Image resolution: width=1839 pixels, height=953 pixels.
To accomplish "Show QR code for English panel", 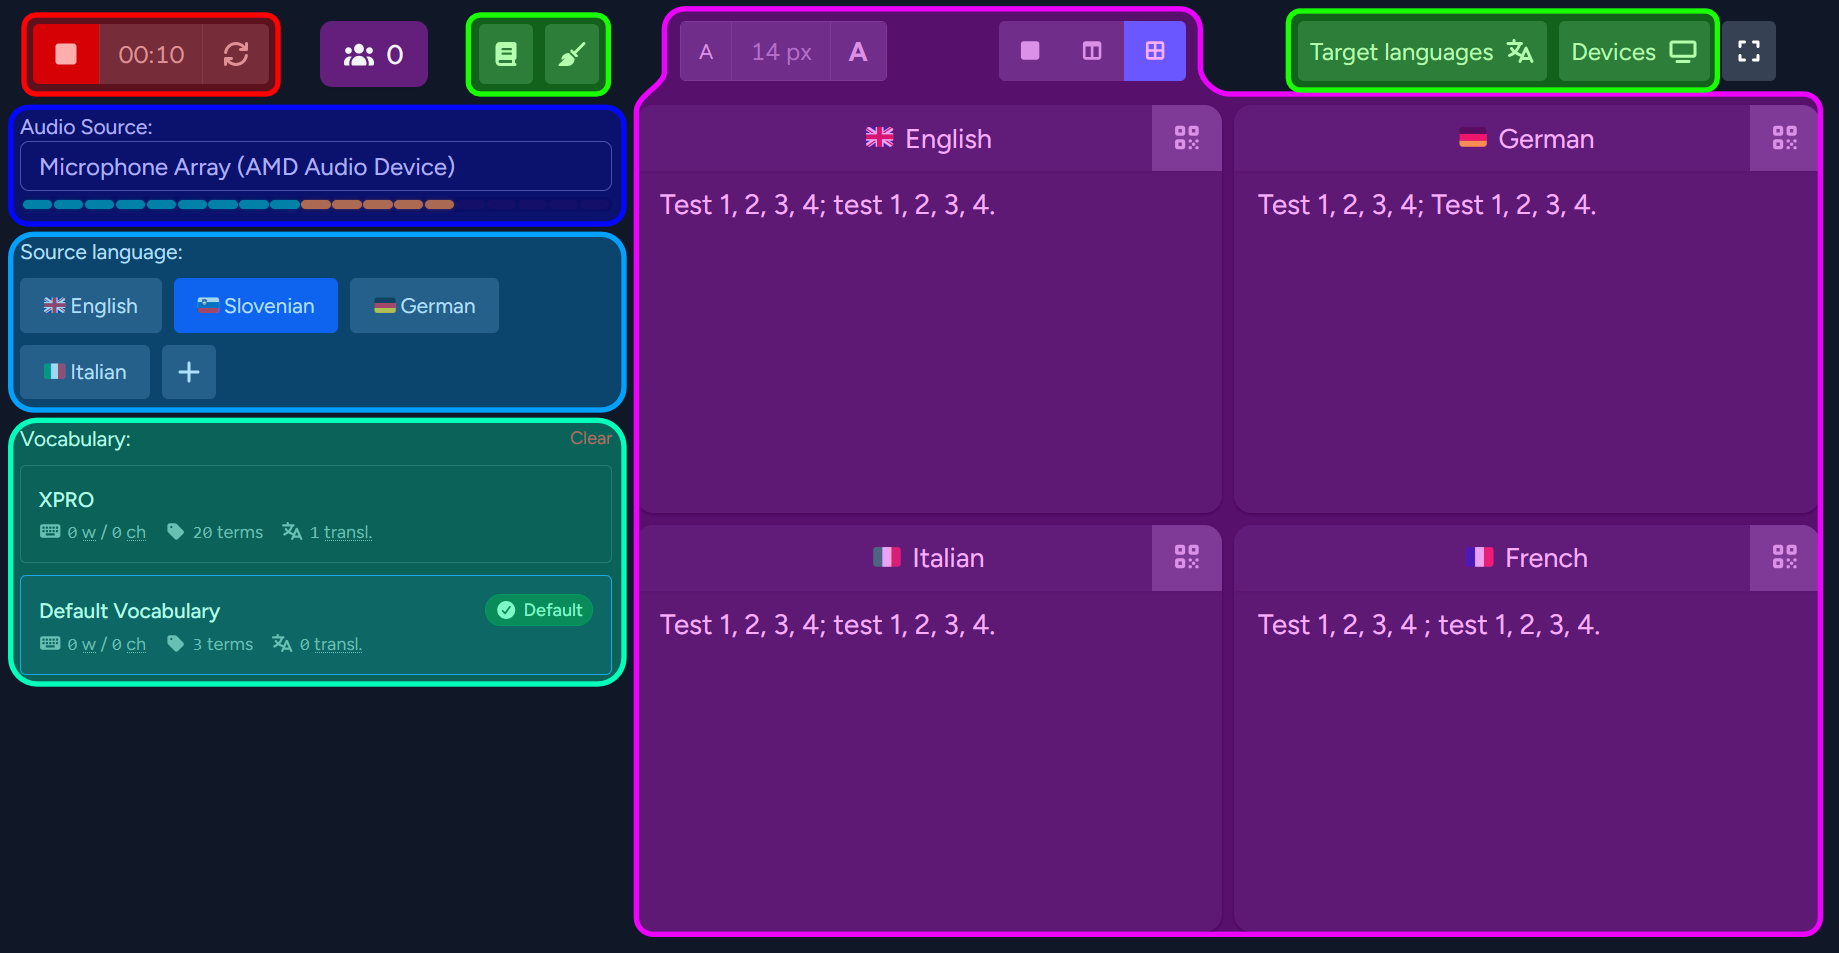I will coord(1187,138).
